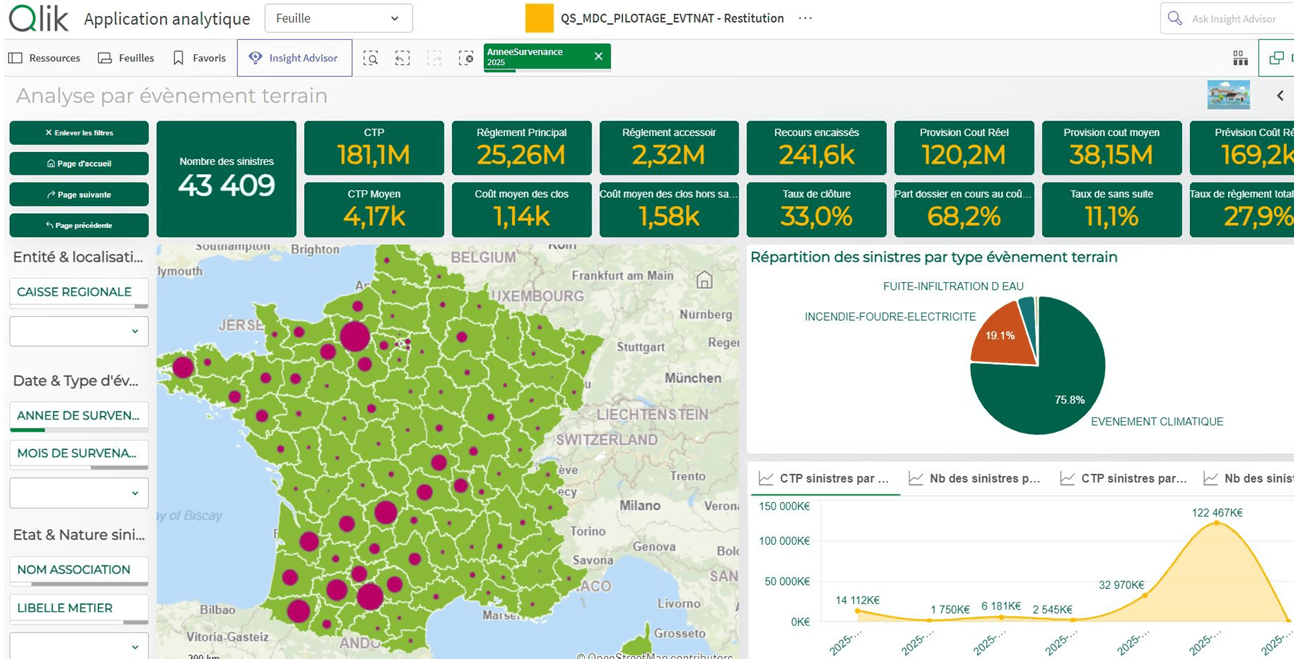Click the Enlever les filtres button

78,132
